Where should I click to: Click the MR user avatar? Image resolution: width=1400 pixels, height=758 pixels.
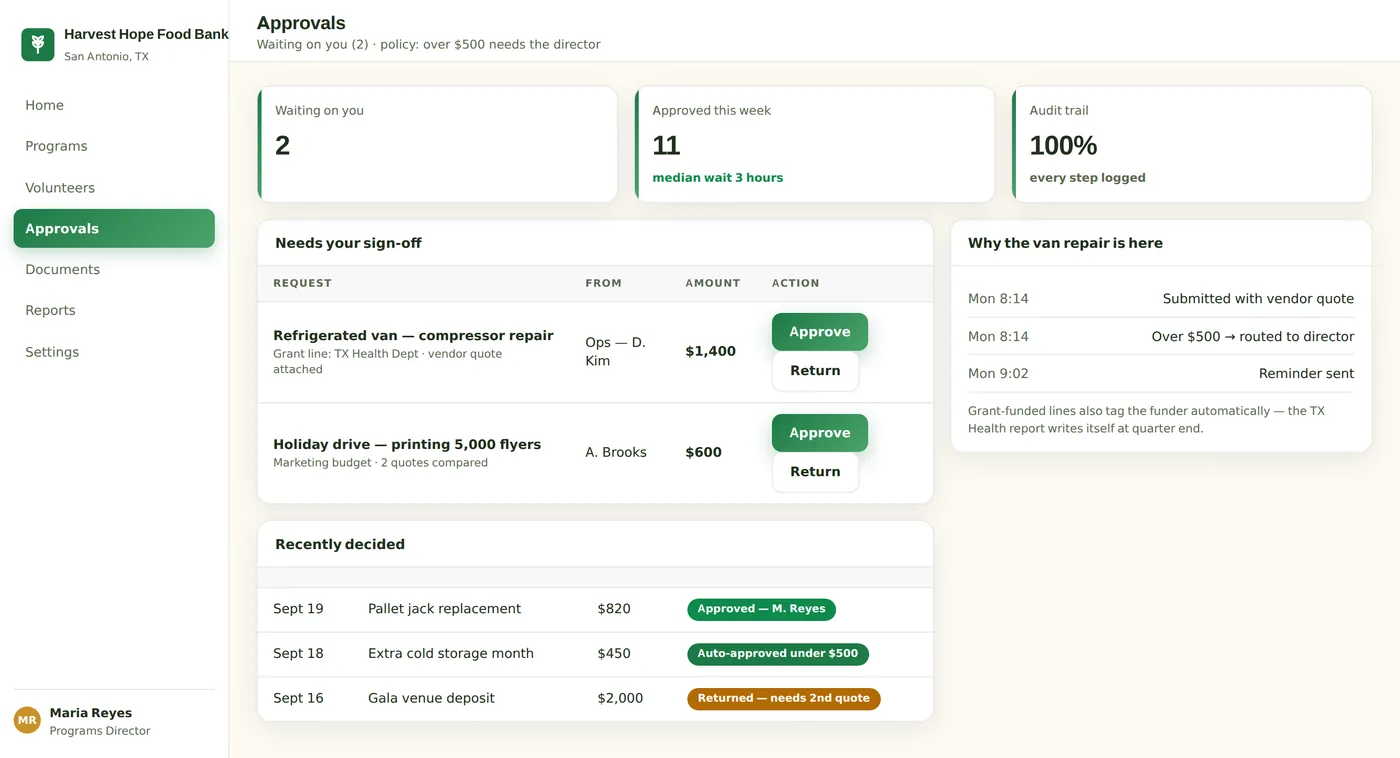click(27, 720)
